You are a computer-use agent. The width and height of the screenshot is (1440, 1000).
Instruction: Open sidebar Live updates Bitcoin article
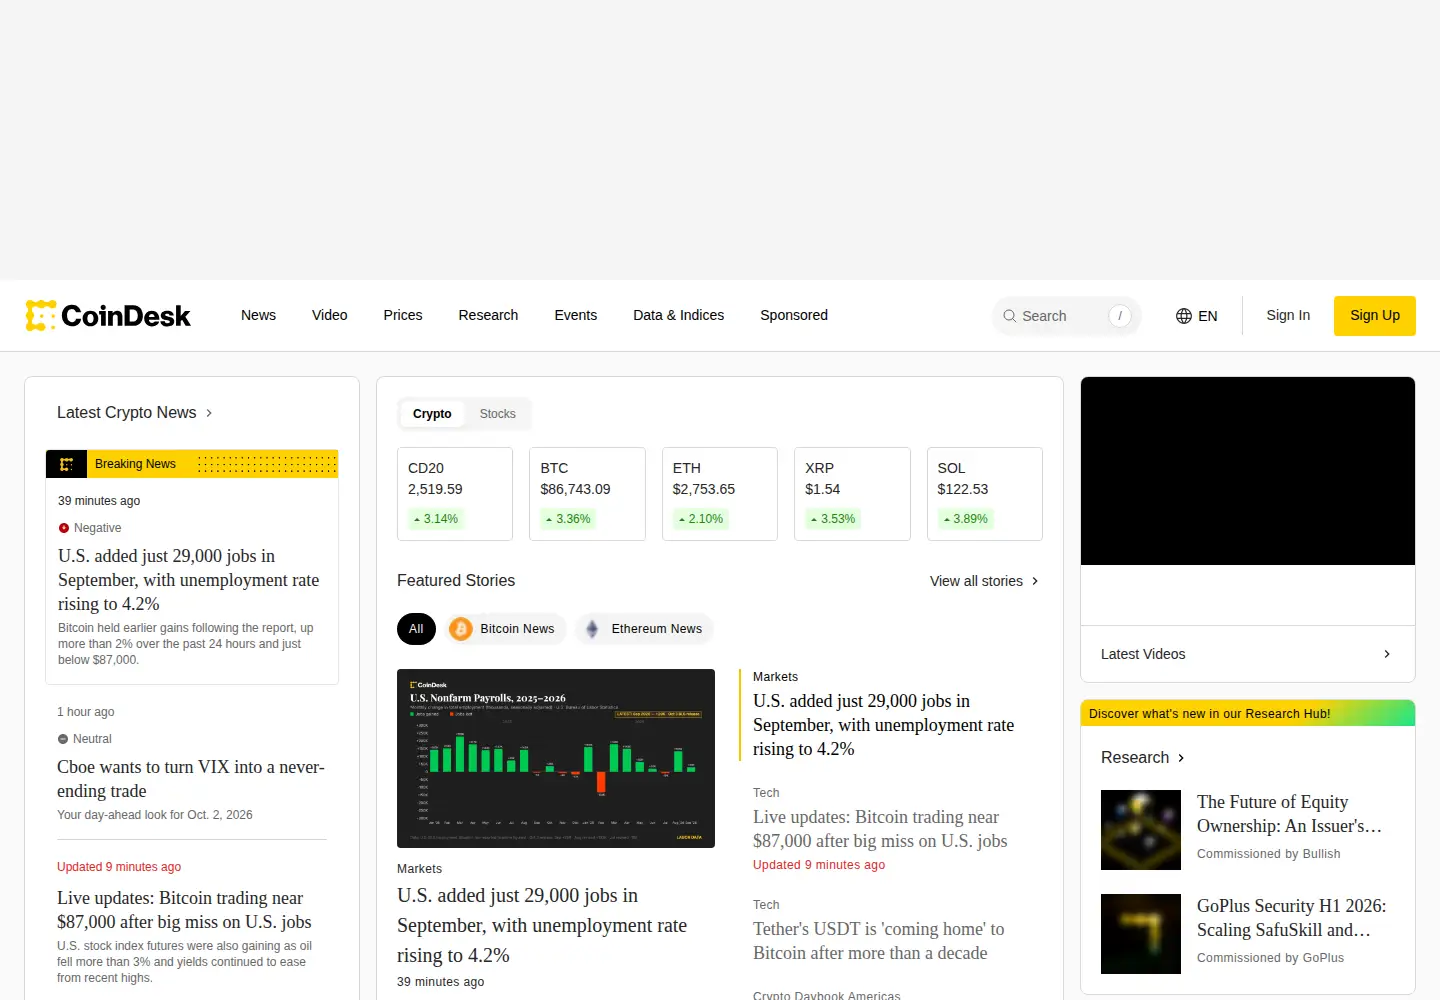tap(184, 910)
